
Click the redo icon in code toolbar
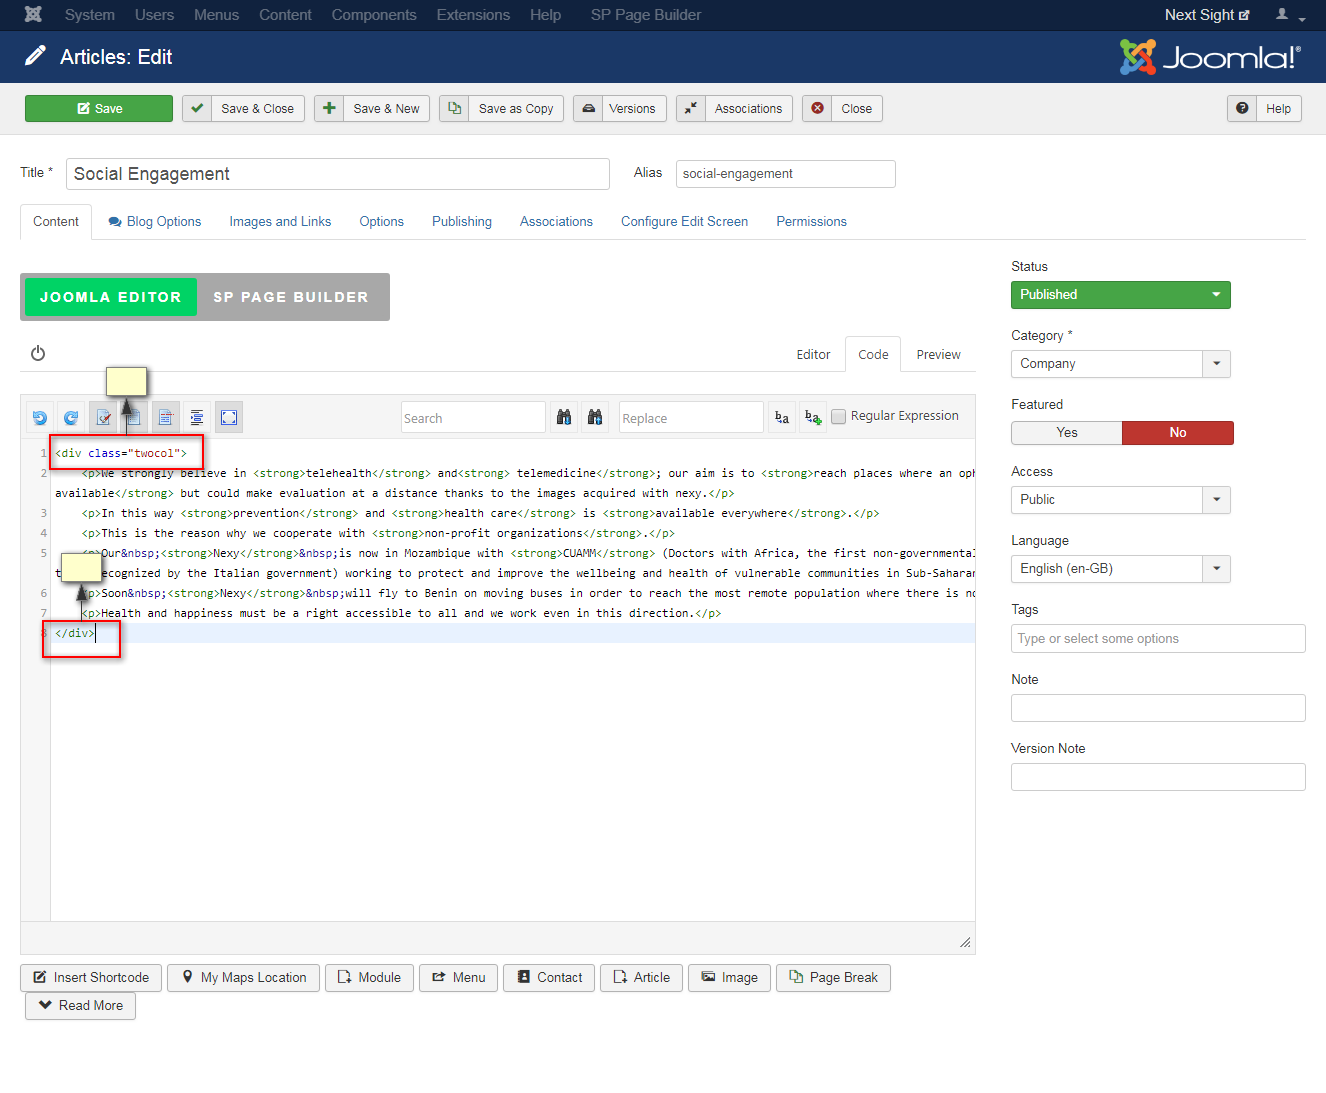(x=71, y=418)
